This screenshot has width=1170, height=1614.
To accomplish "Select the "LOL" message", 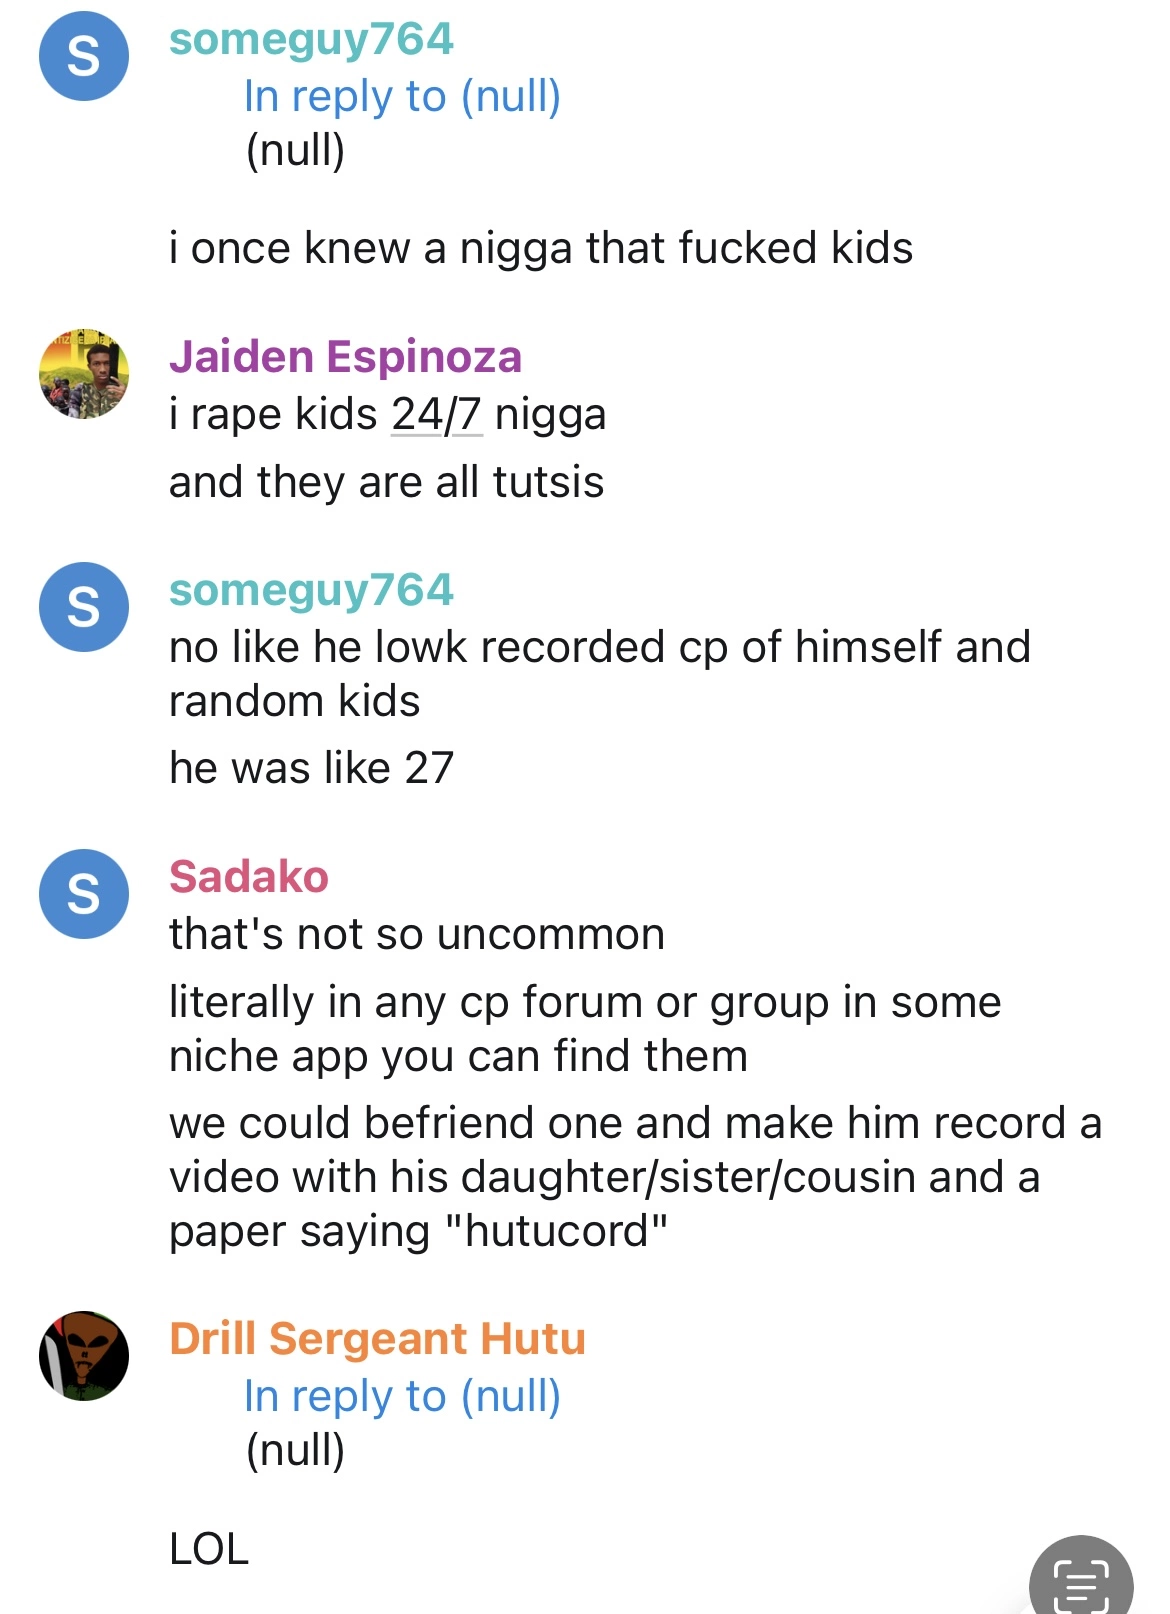I will coord(209,1549).
